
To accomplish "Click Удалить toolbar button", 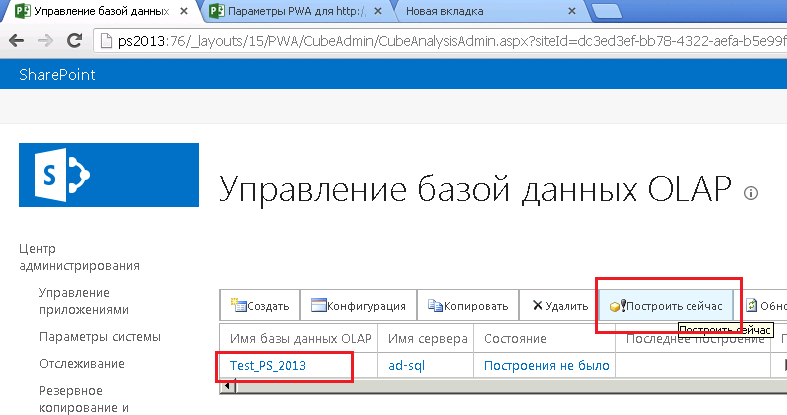I will point(559,305).
